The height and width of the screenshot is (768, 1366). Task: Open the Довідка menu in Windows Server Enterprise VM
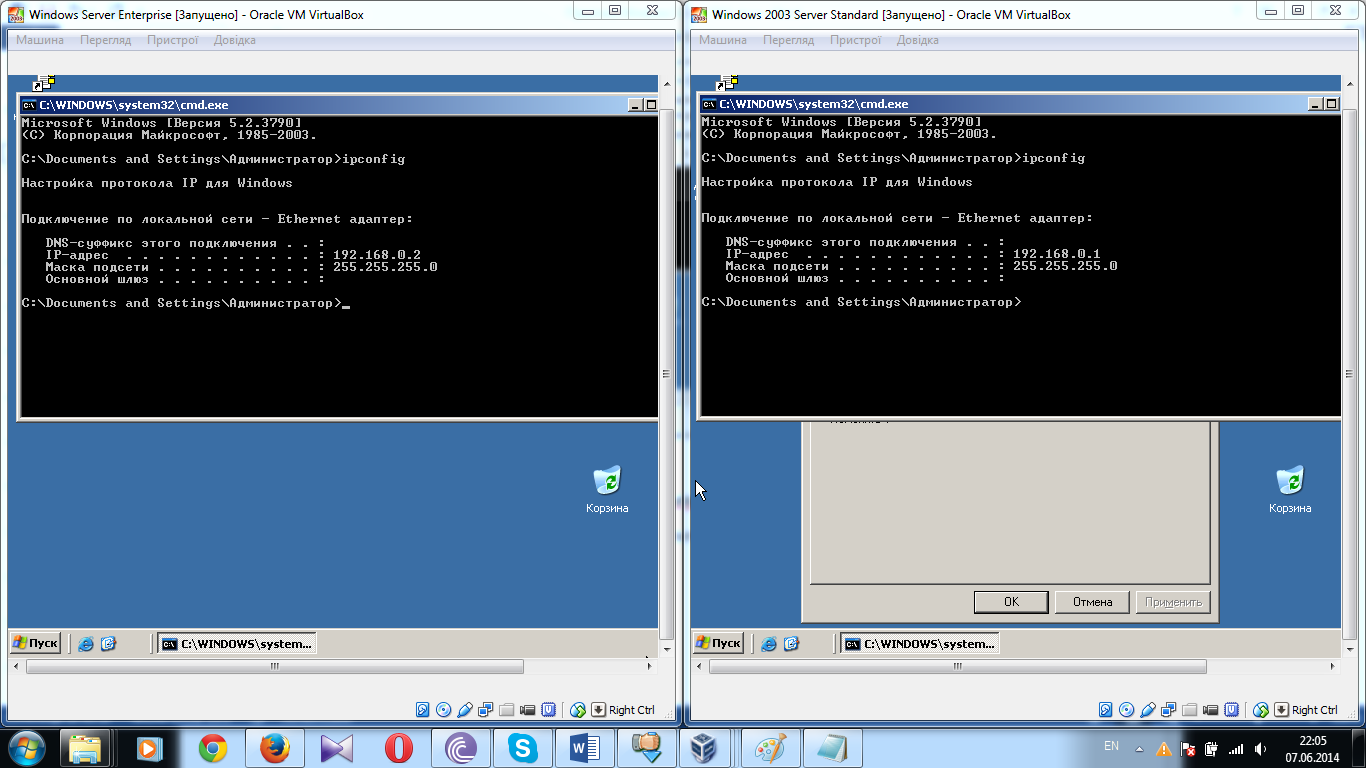(x=234, y=40)
